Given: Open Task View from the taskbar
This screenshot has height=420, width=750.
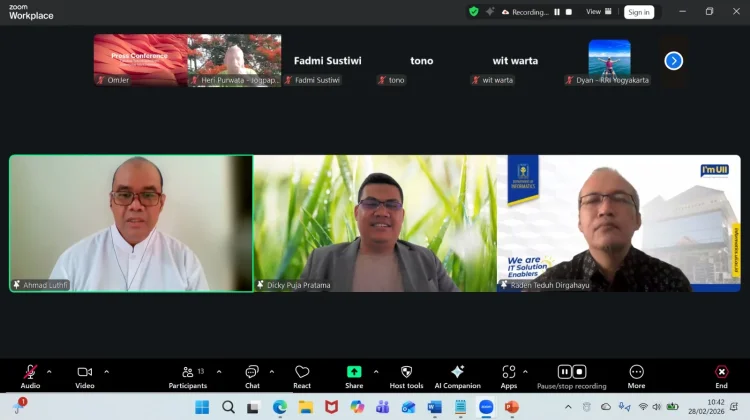Looking at the screenshot, I should click(x=253, y=407).
